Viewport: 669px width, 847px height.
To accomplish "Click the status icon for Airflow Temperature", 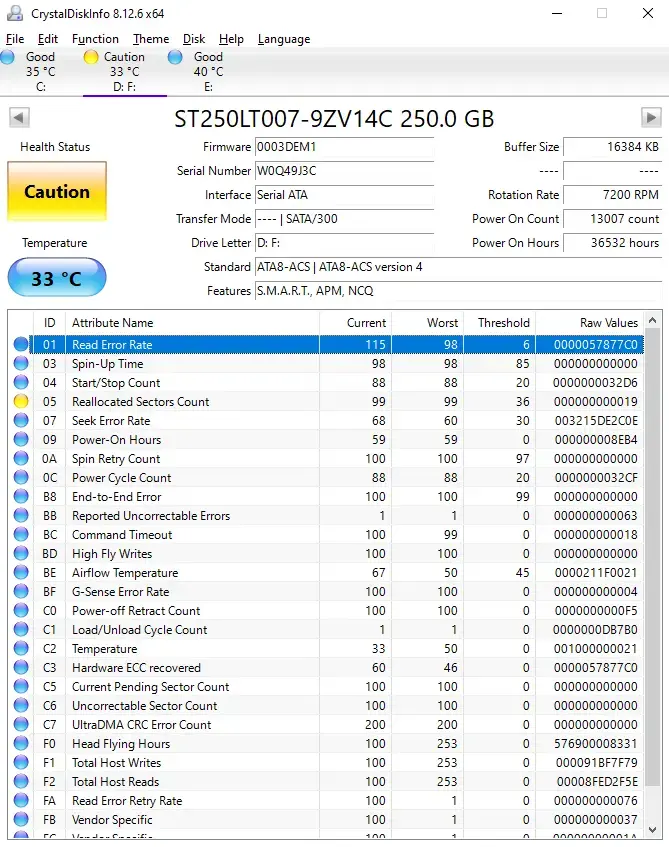I will click(x=21, y=572).
